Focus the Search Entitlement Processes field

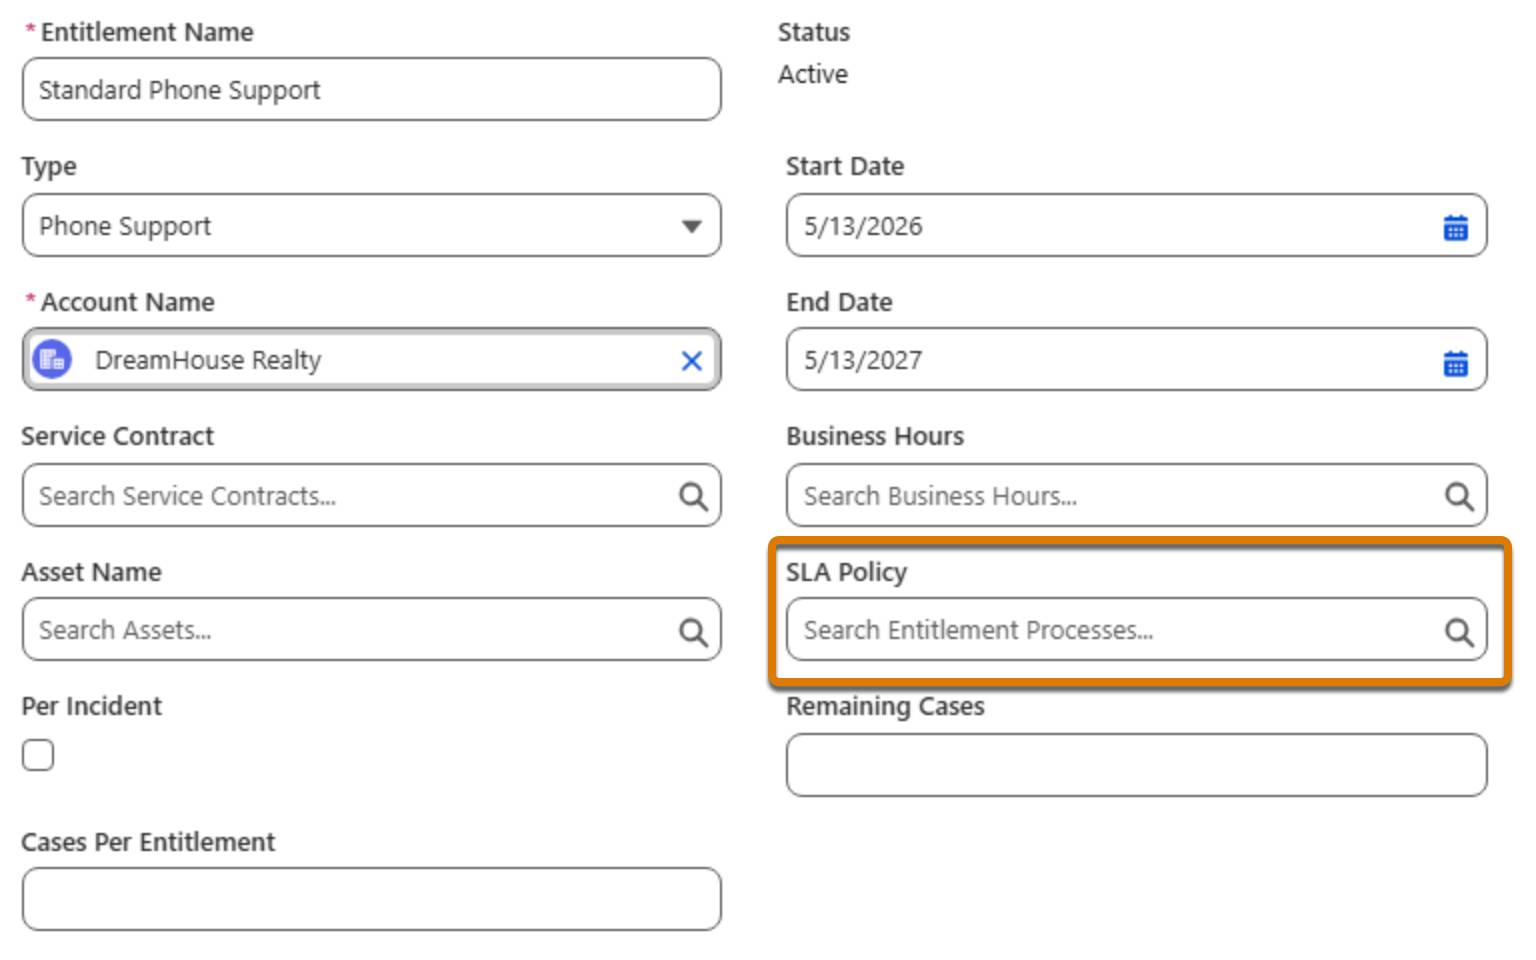(x=1136, y=629)
